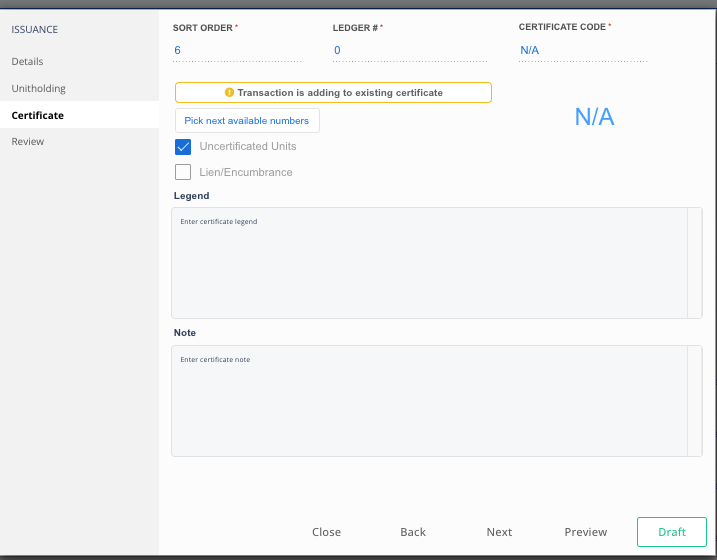Click the Close button
The image size is (717, 560).
326,532
